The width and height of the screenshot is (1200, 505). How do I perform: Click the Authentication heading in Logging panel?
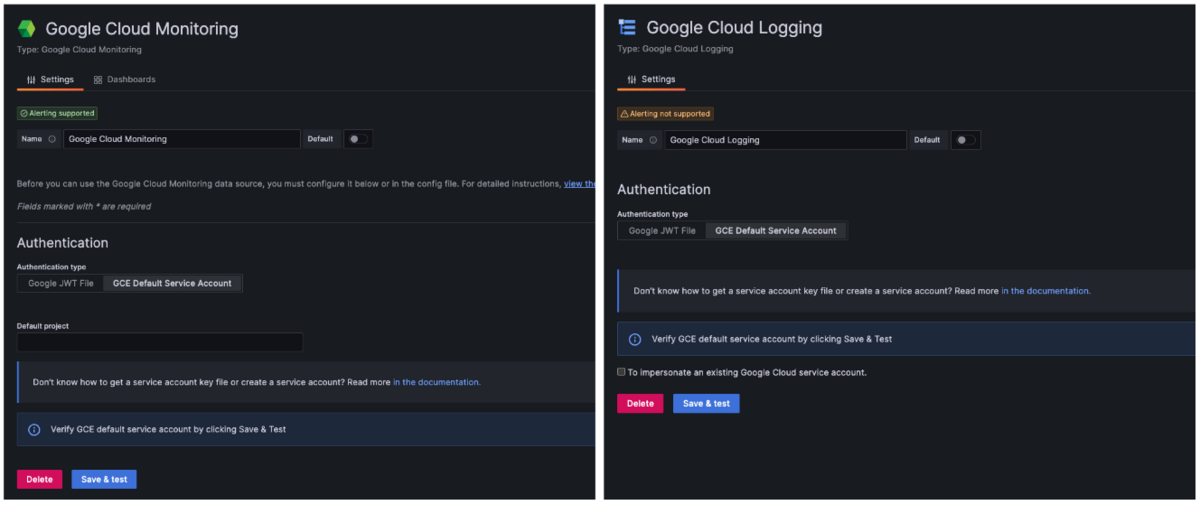pos(664,189)
